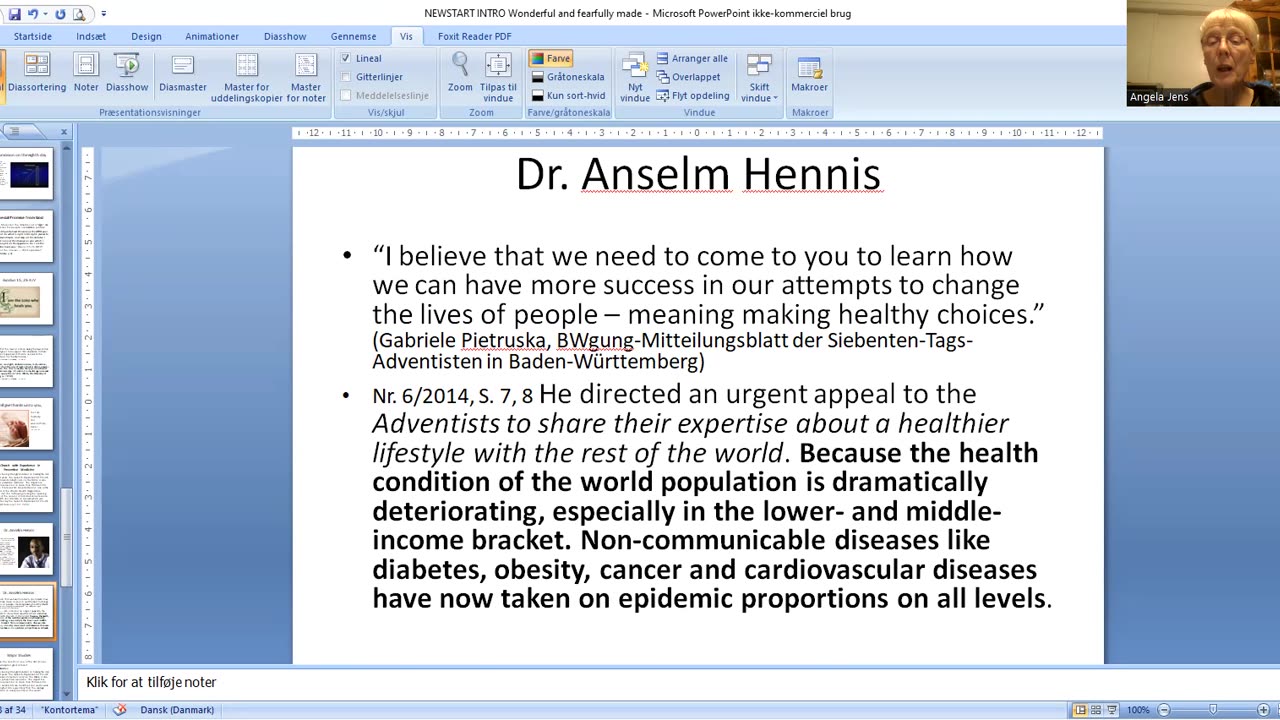Start slideshow from status bar icon

tap(1112, 710)
